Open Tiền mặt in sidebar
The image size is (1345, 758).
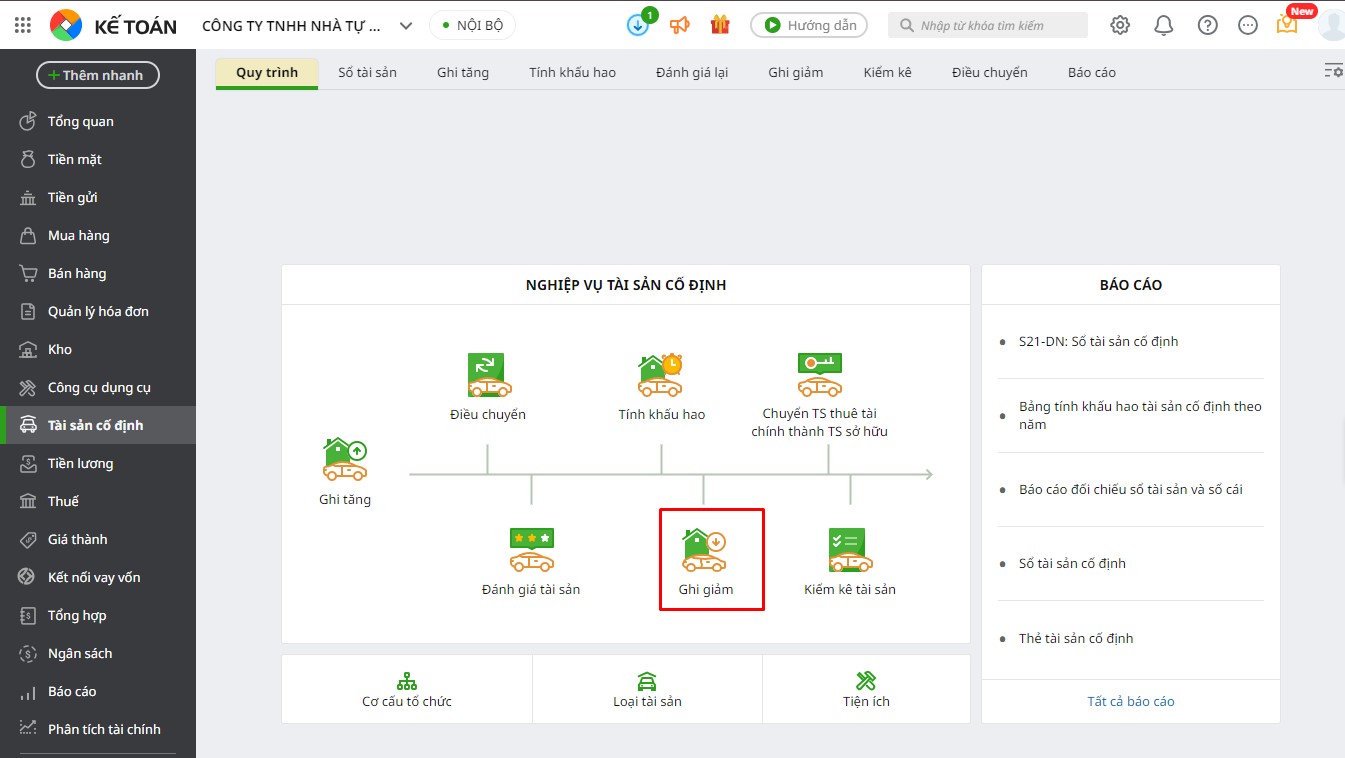(x=98, y=159)
